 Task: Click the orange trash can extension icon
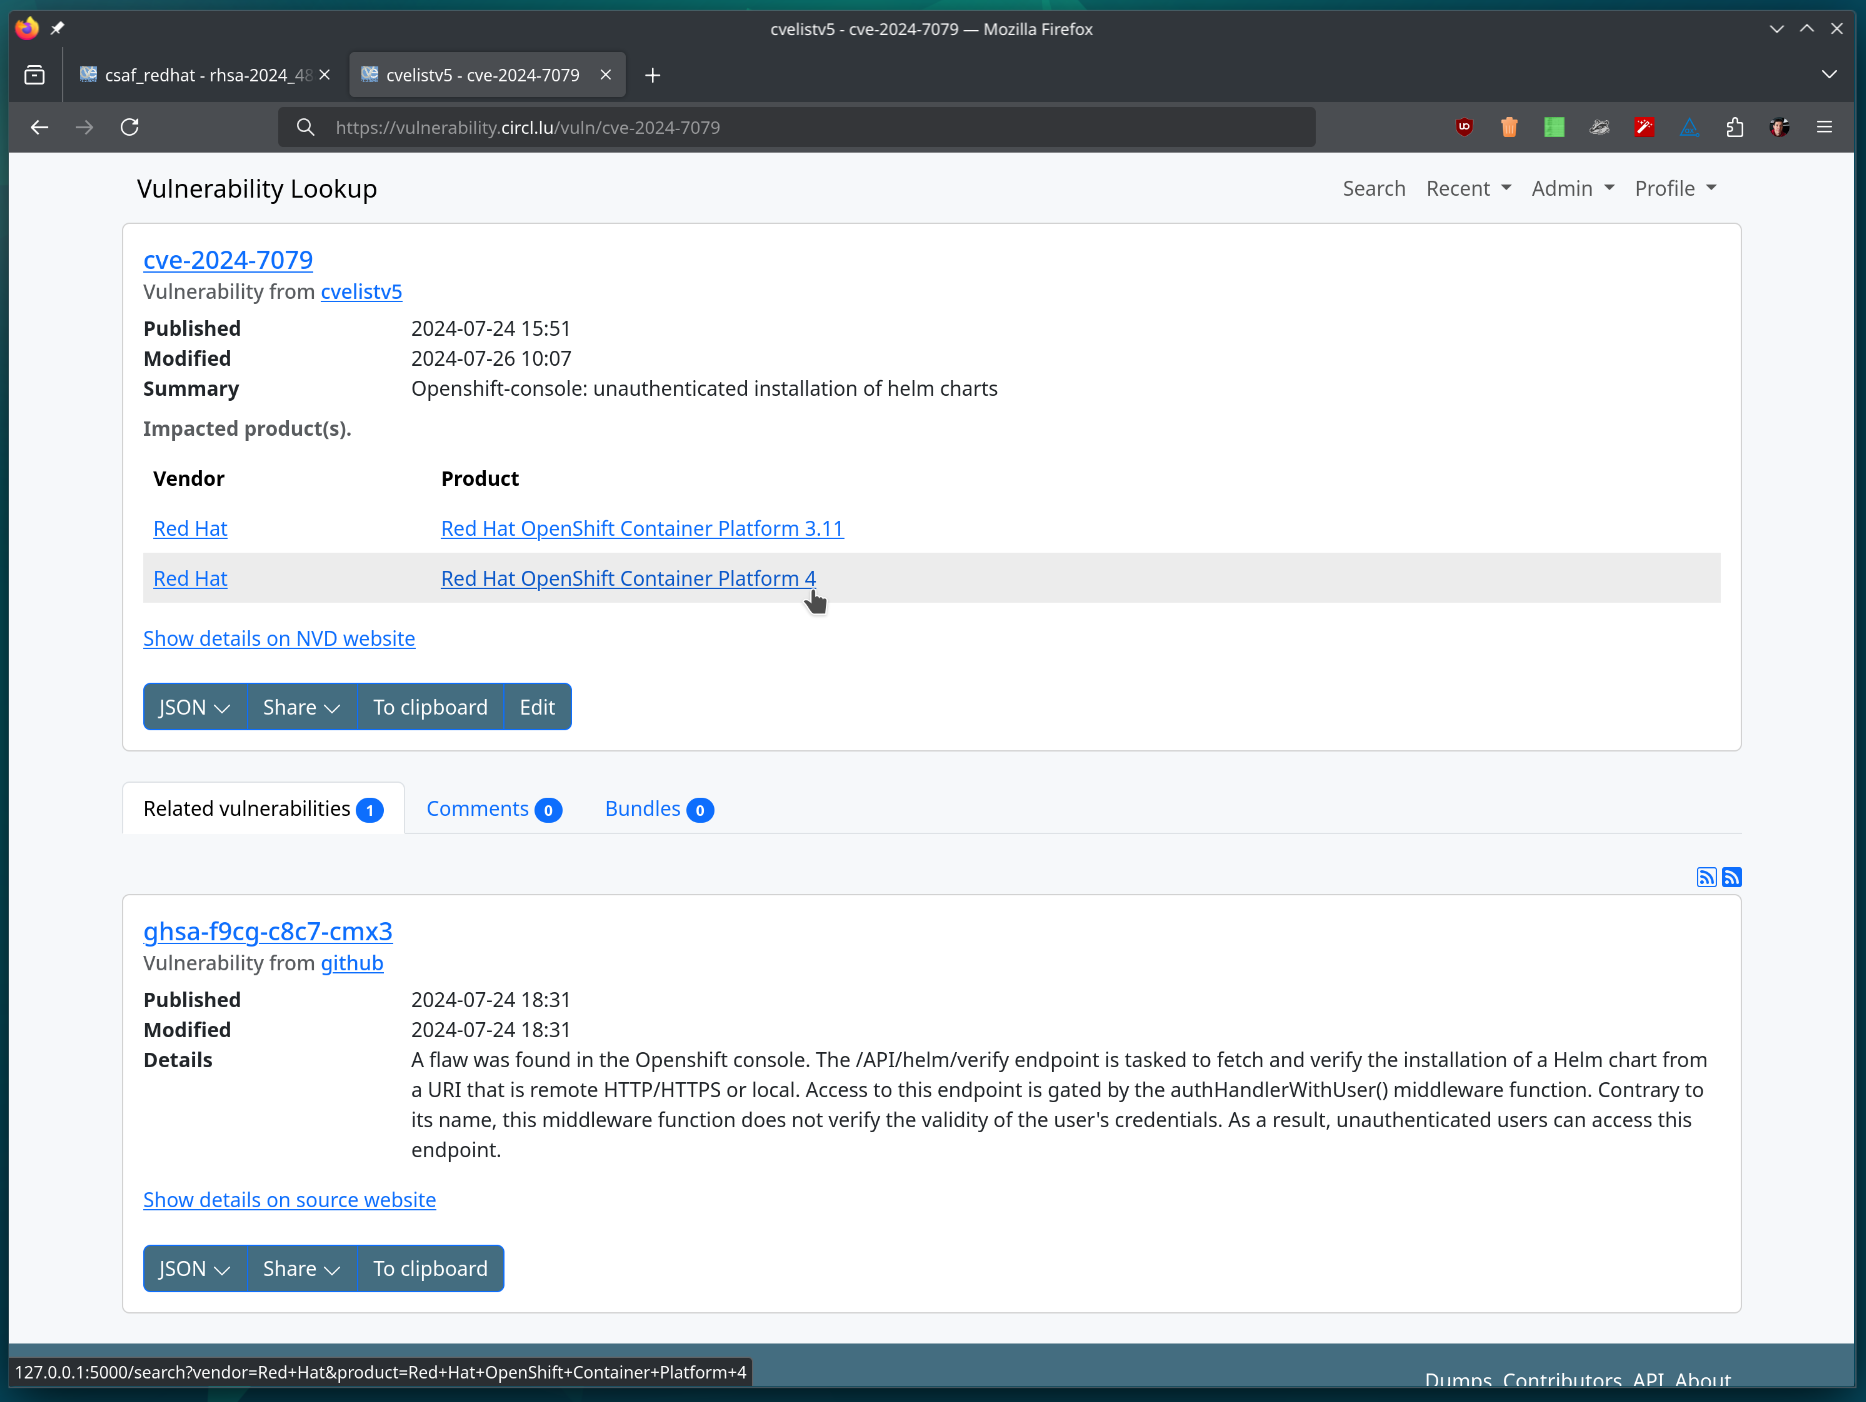1509,127
